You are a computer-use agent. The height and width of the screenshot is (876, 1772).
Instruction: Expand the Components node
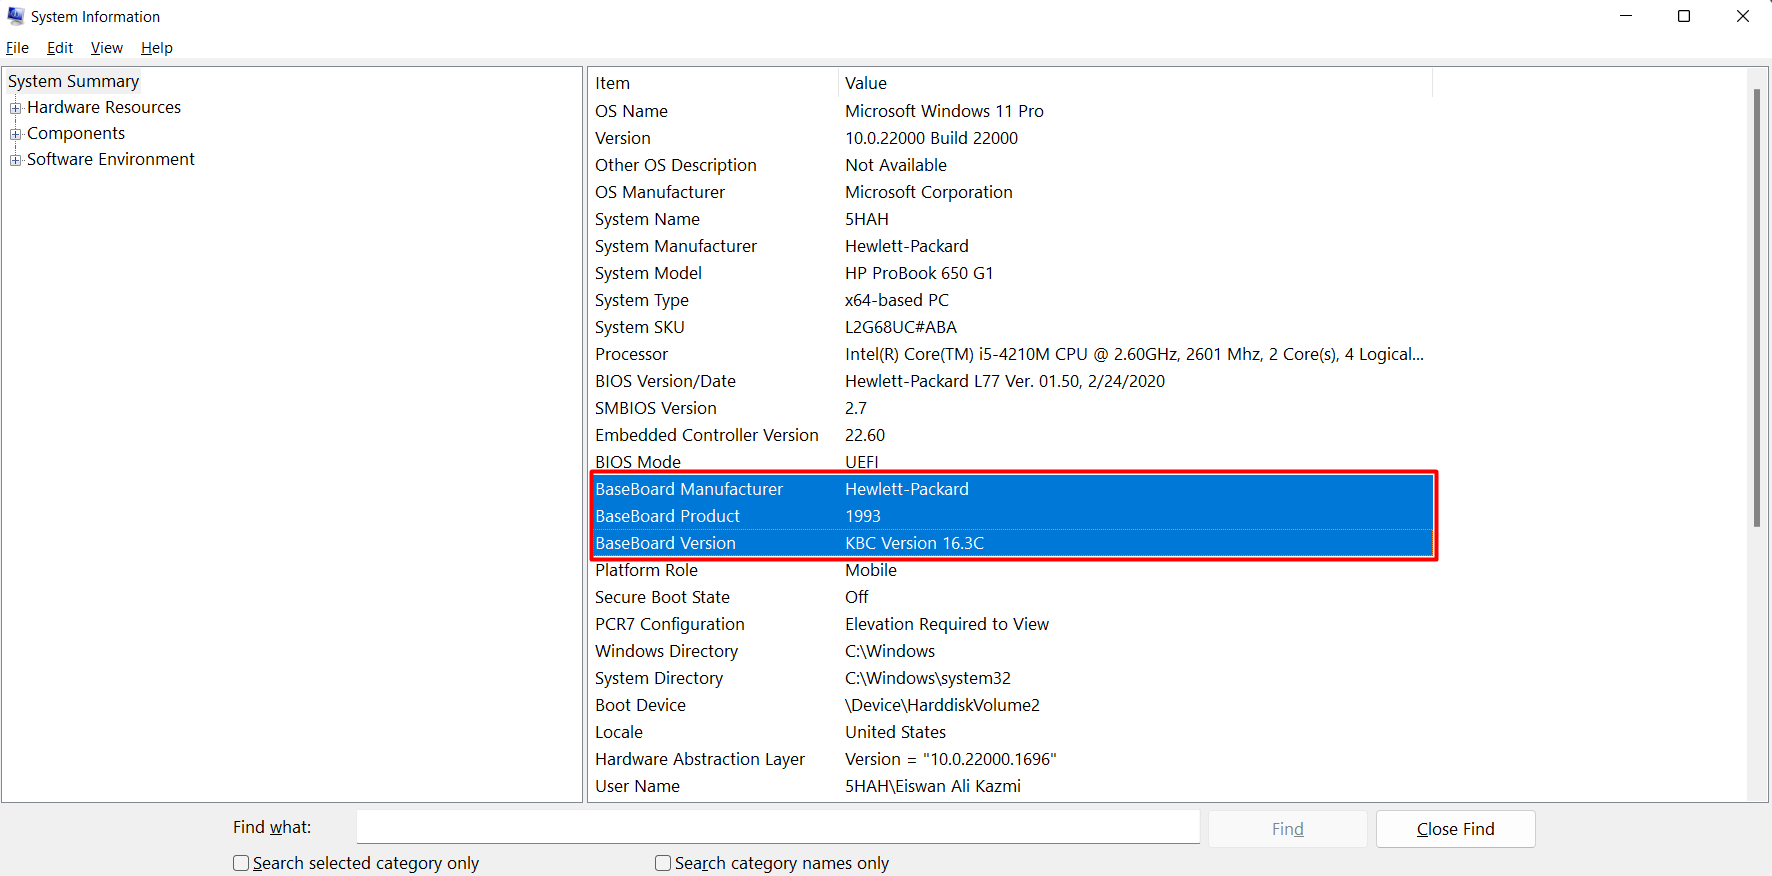point(15,134)
